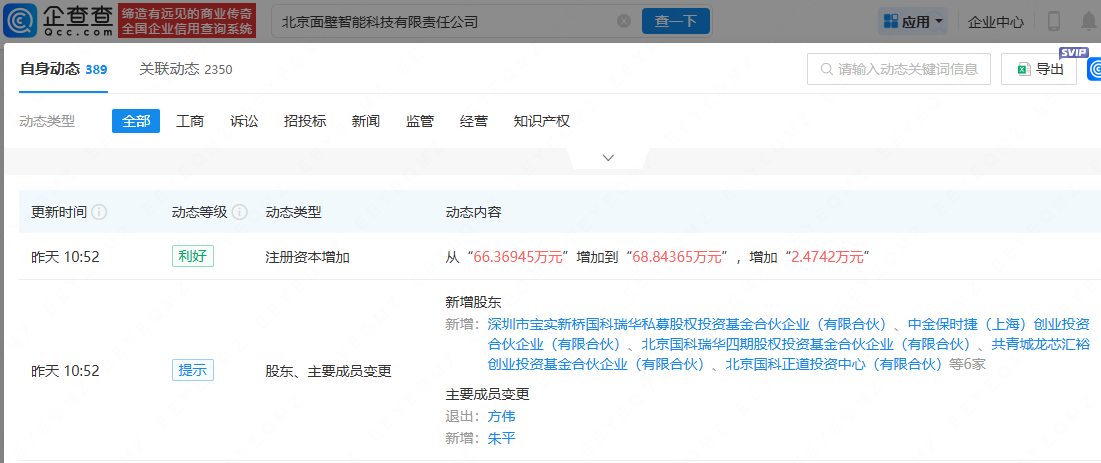Filter dynamics by 诉讼 type
This screenshot has height=463, width=1101.
(244, 121)
